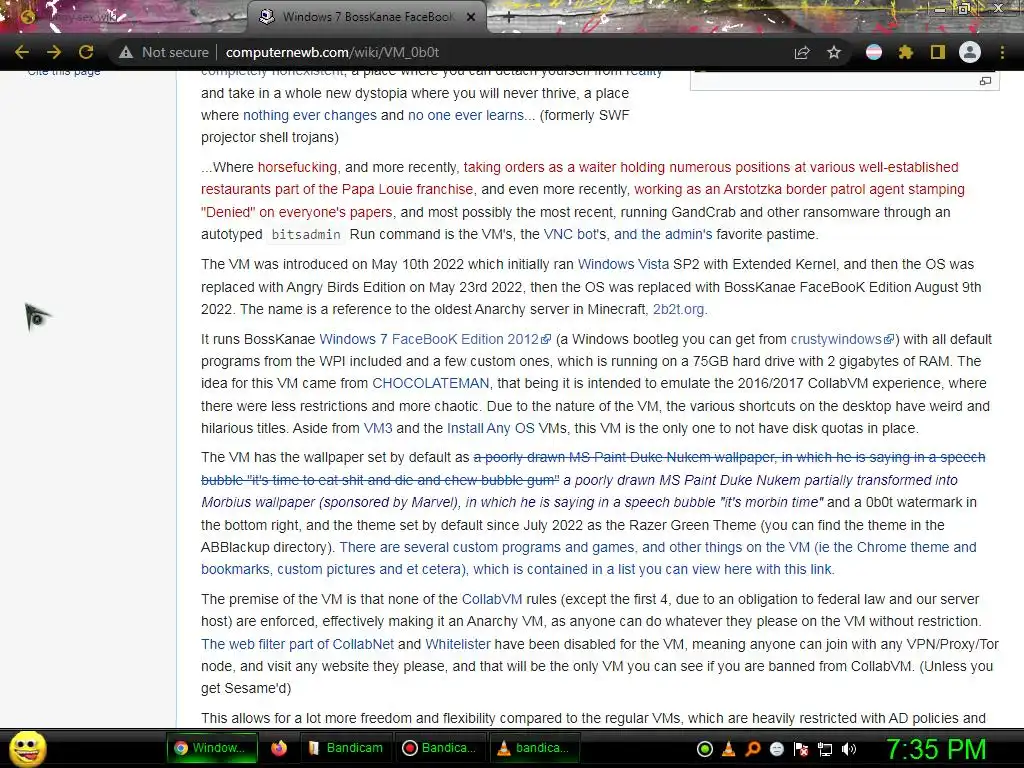Open 'The web filter part of CollabNet' link
This screenshot has height=768, width=1024.
click(x=297, y=645)
